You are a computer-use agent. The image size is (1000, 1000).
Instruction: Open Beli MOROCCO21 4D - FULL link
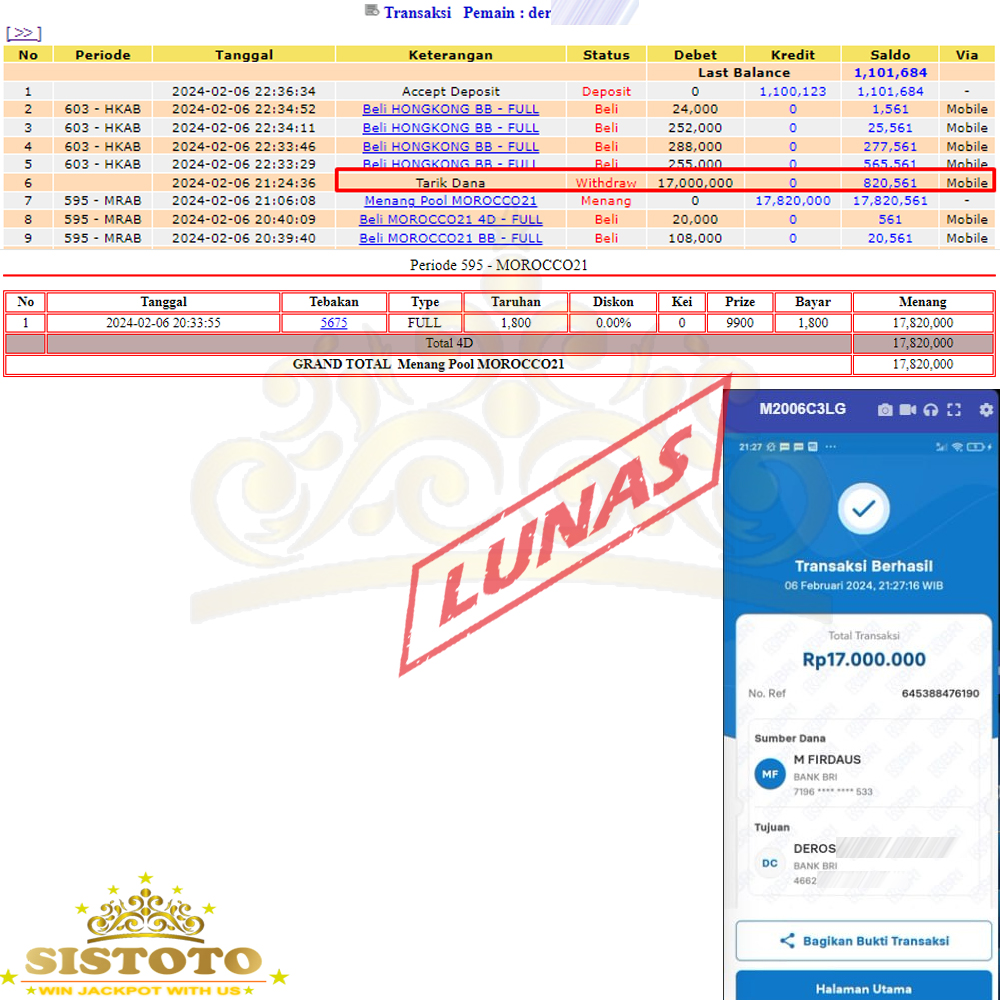450,220
